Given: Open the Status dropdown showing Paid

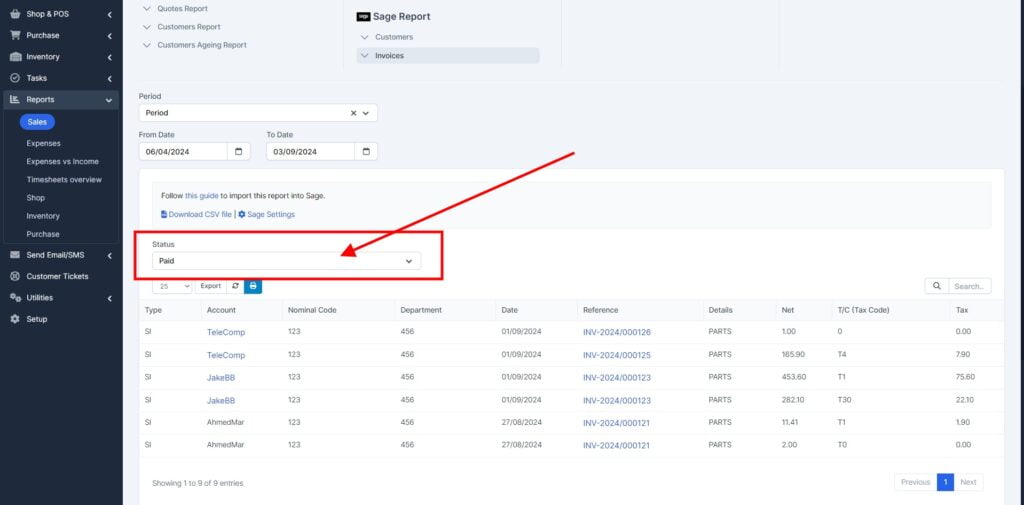Looking at the screenshot, I should click(x=287, y=261).
